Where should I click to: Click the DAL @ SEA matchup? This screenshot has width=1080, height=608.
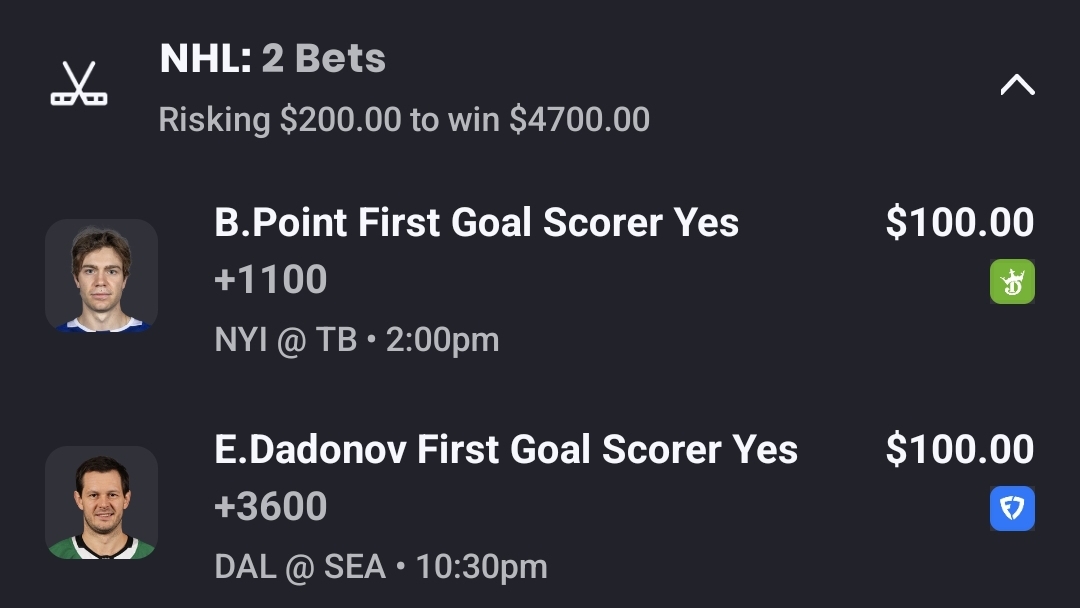point(300,567)
